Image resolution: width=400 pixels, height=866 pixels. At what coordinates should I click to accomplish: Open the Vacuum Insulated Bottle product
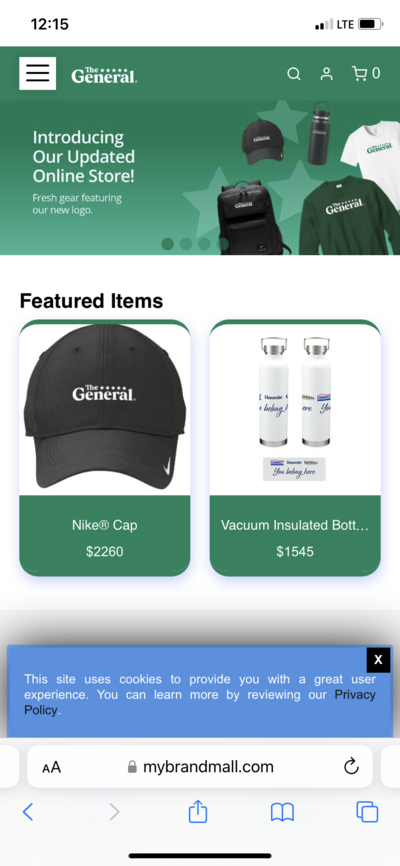click(x=295, y=525)
